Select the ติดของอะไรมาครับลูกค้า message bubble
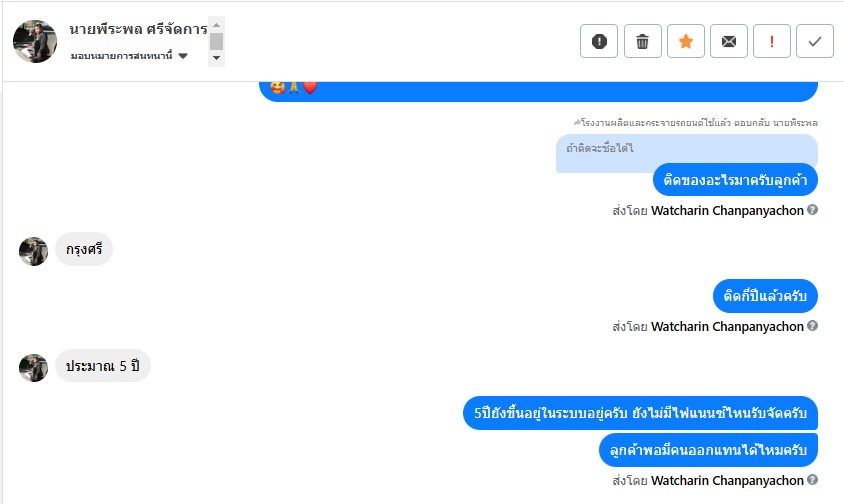 pos(735,180)
